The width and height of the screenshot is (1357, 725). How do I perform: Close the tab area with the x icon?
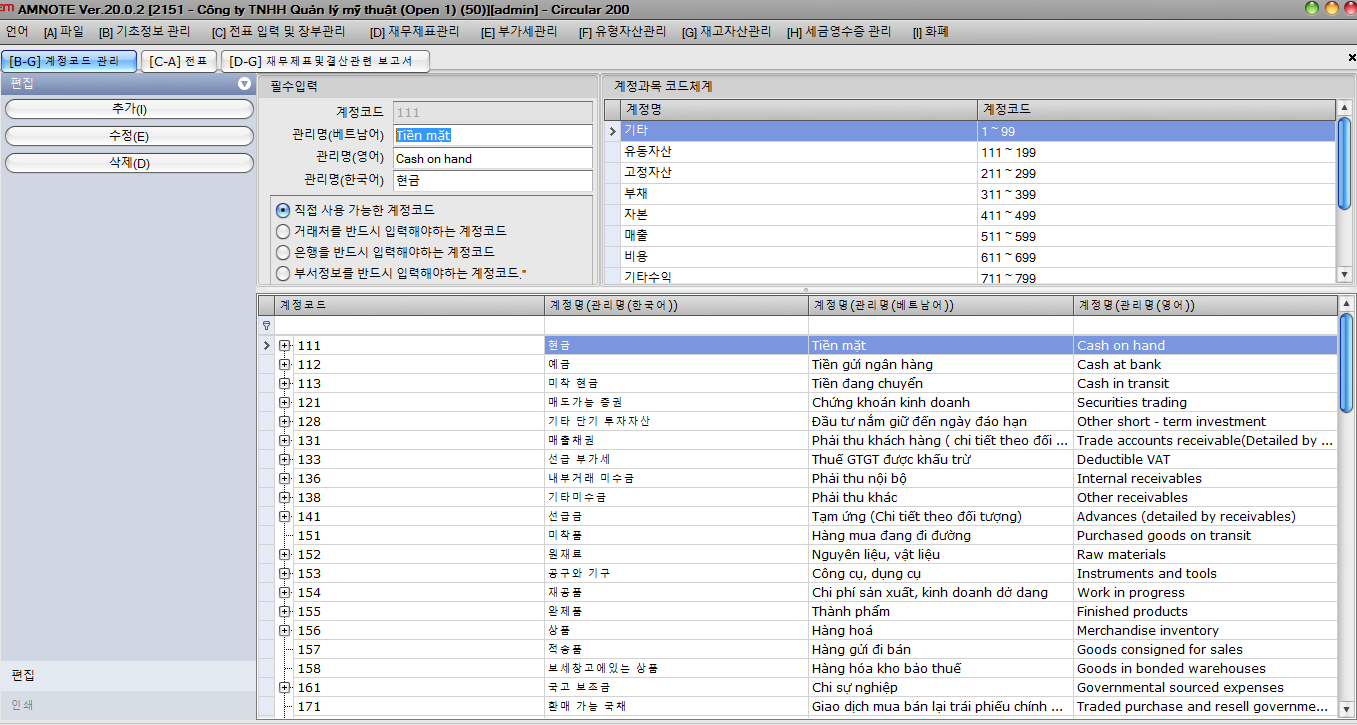(1351, 59)
